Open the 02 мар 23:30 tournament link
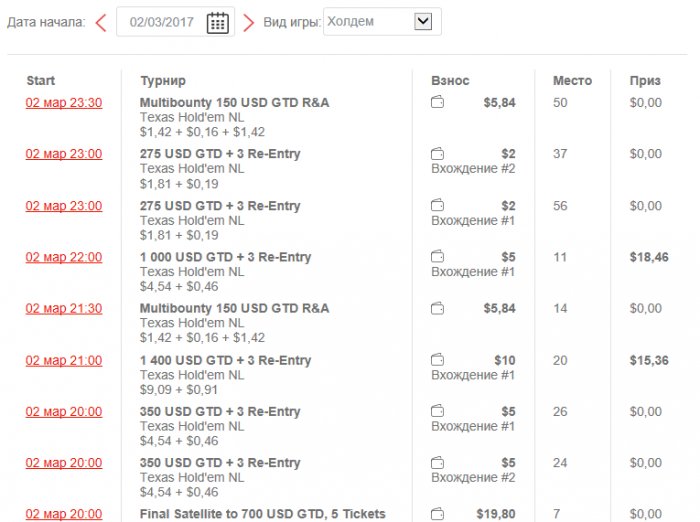Viewport: 700px width, 522px height. coord(63,103)
